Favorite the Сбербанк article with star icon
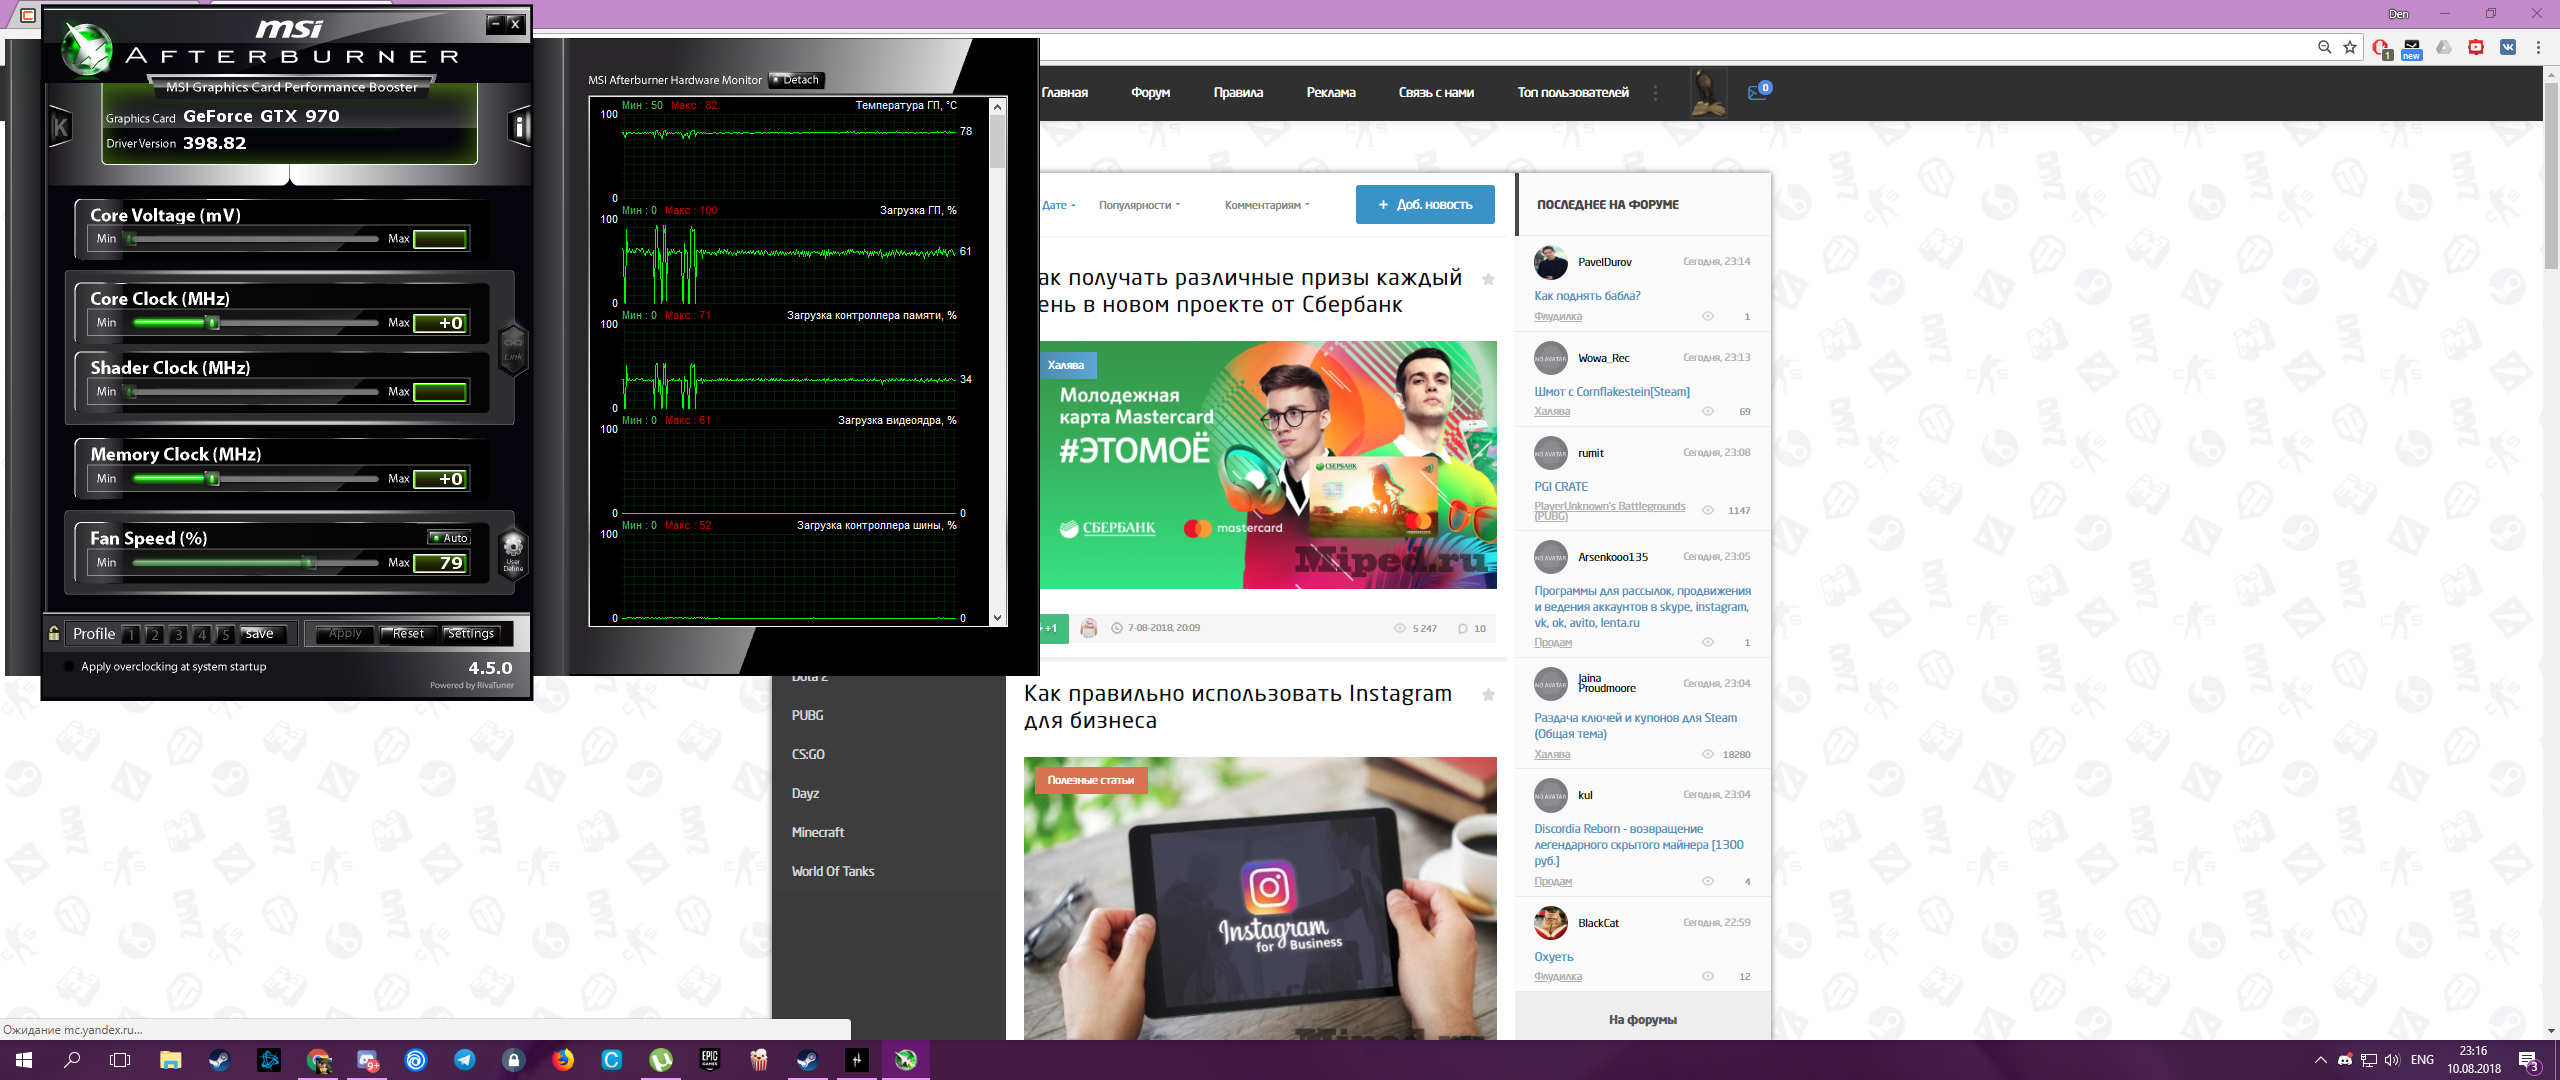Viewport: 2560px width, 1080px height. click(1488, 279)
